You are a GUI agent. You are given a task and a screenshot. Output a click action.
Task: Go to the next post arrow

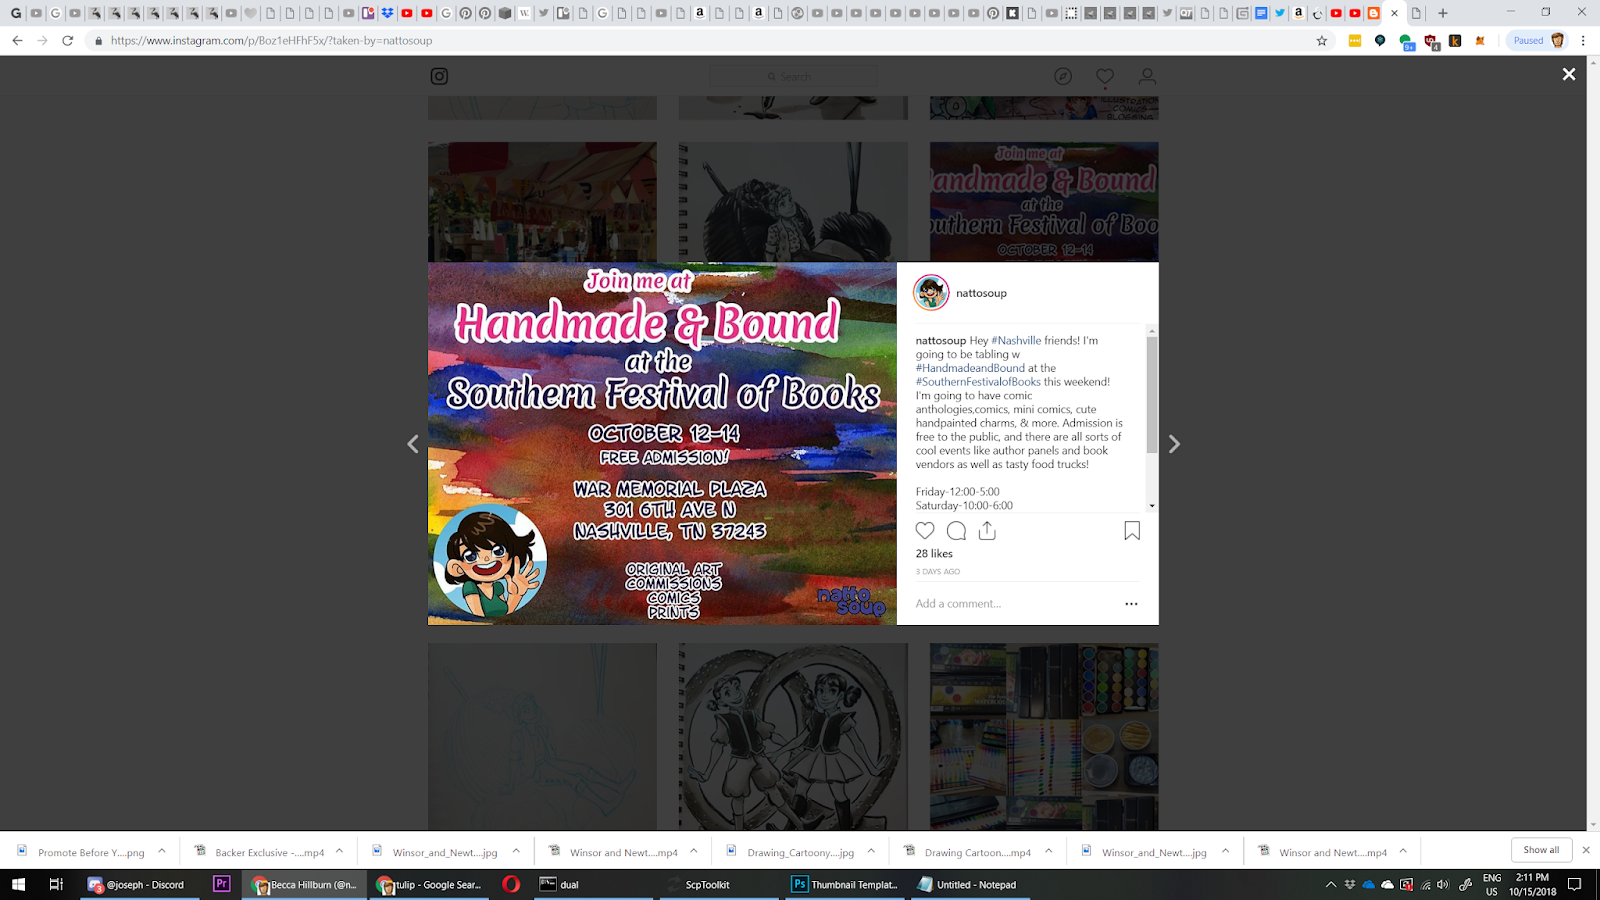tap(1174, 444)
